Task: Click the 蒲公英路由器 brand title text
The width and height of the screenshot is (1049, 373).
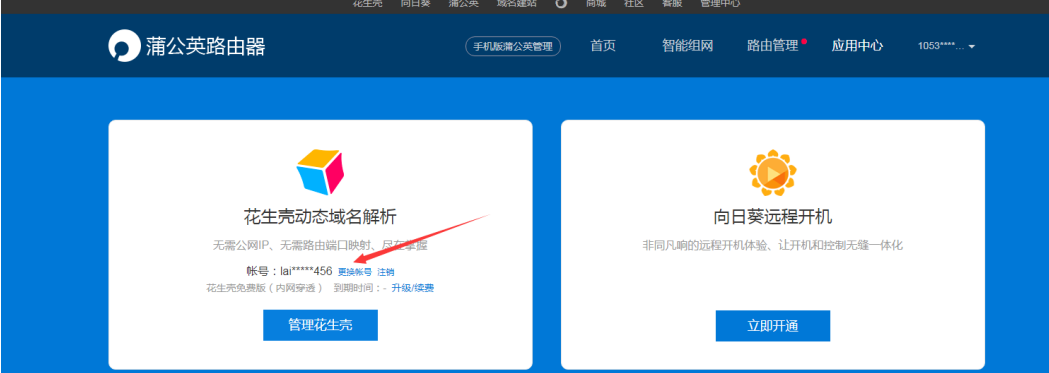Action: [206, 46]
